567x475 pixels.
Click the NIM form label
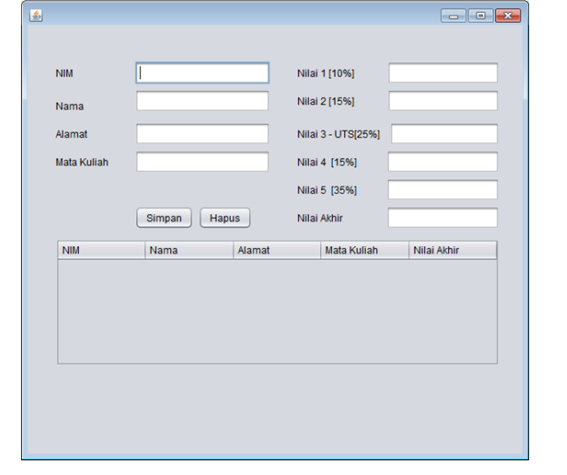pos(64,73)
